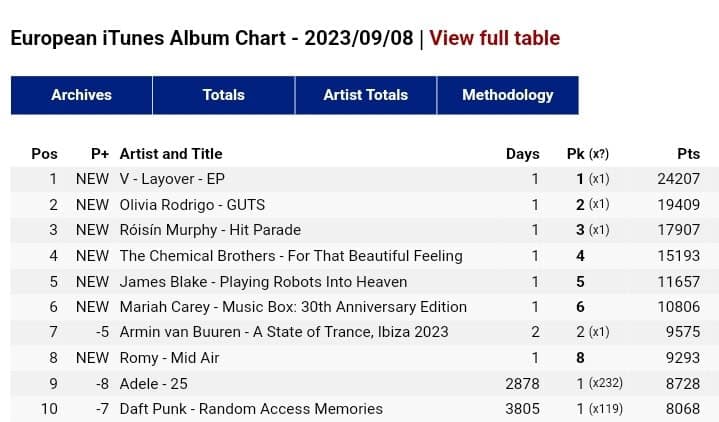This screenshot has height=422, width=719.
Task: Click The Chemical Brothers album entry
Action: (x=291, y=256)
